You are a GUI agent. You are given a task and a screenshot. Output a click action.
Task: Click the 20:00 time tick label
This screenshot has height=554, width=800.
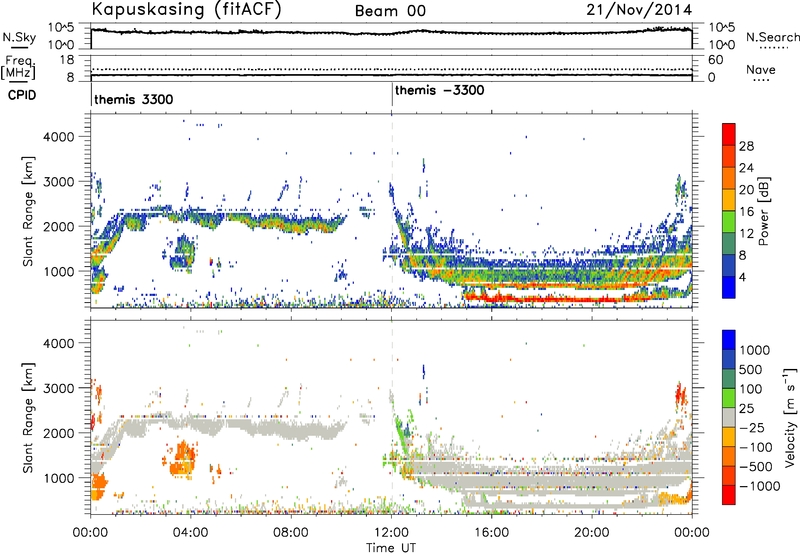click(x=592, y=533)
